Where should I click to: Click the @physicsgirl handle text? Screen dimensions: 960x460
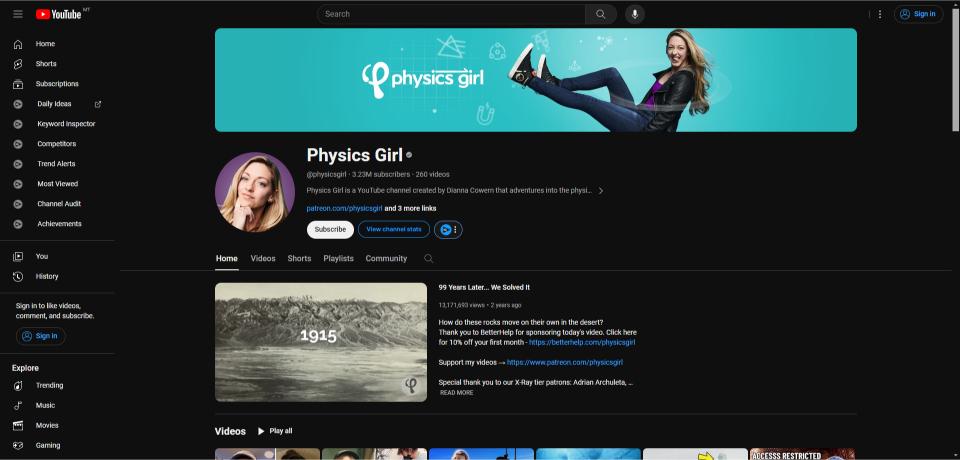(326, 175)
